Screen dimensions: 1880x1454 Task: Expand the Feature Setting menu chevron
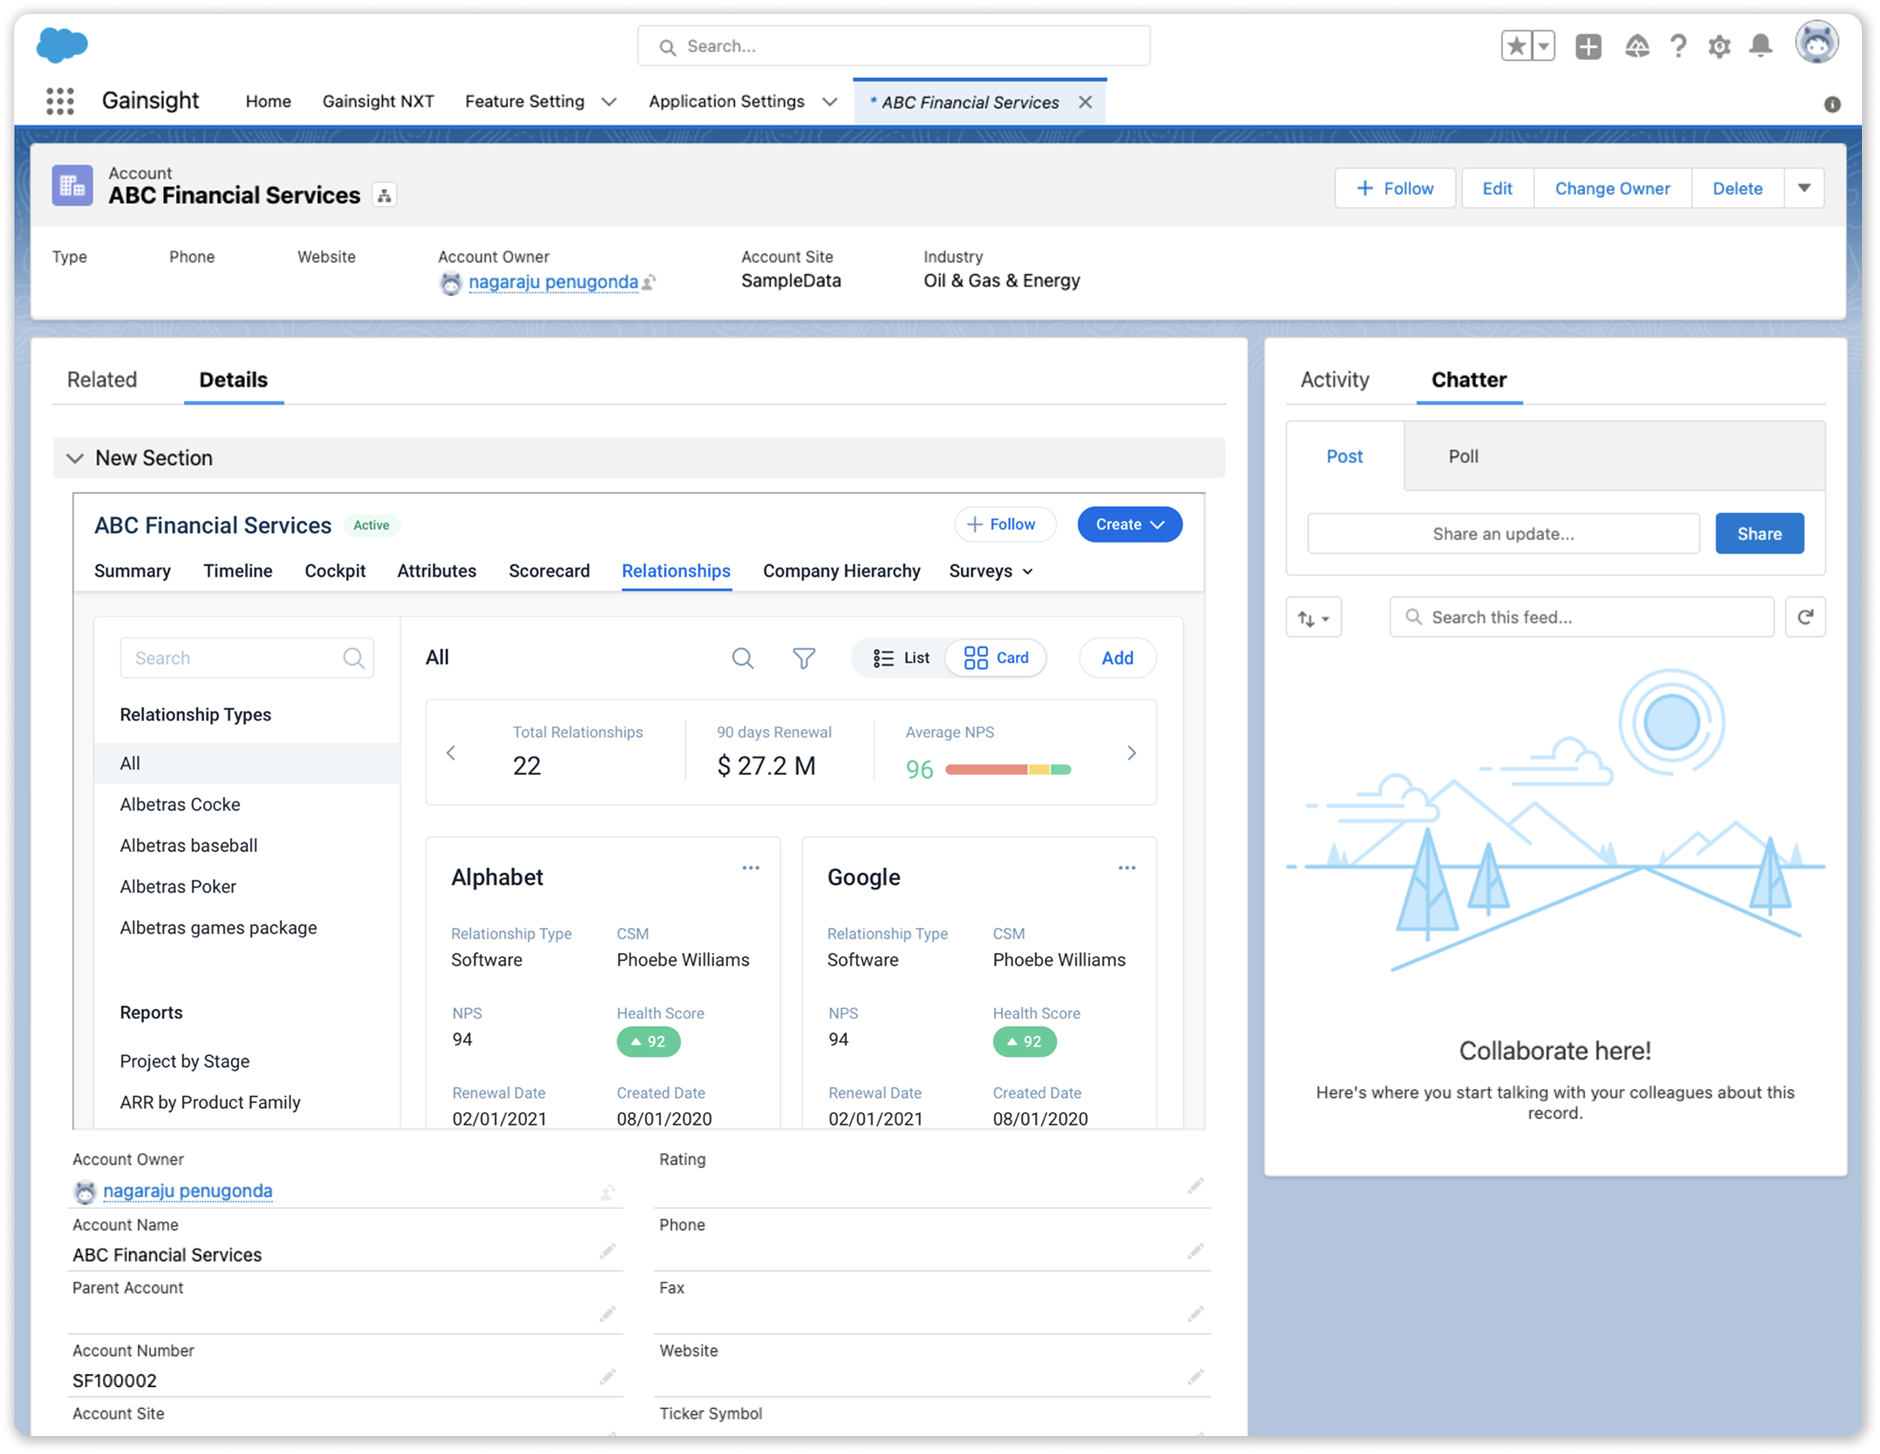pos(609,102)
